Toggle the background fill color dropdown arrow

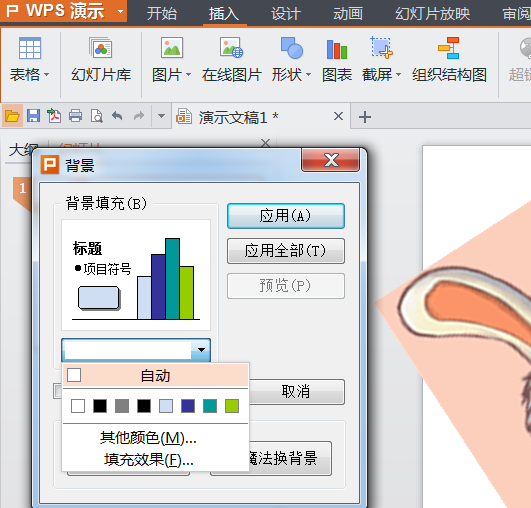pyautogui.click(x=201, y=350)
